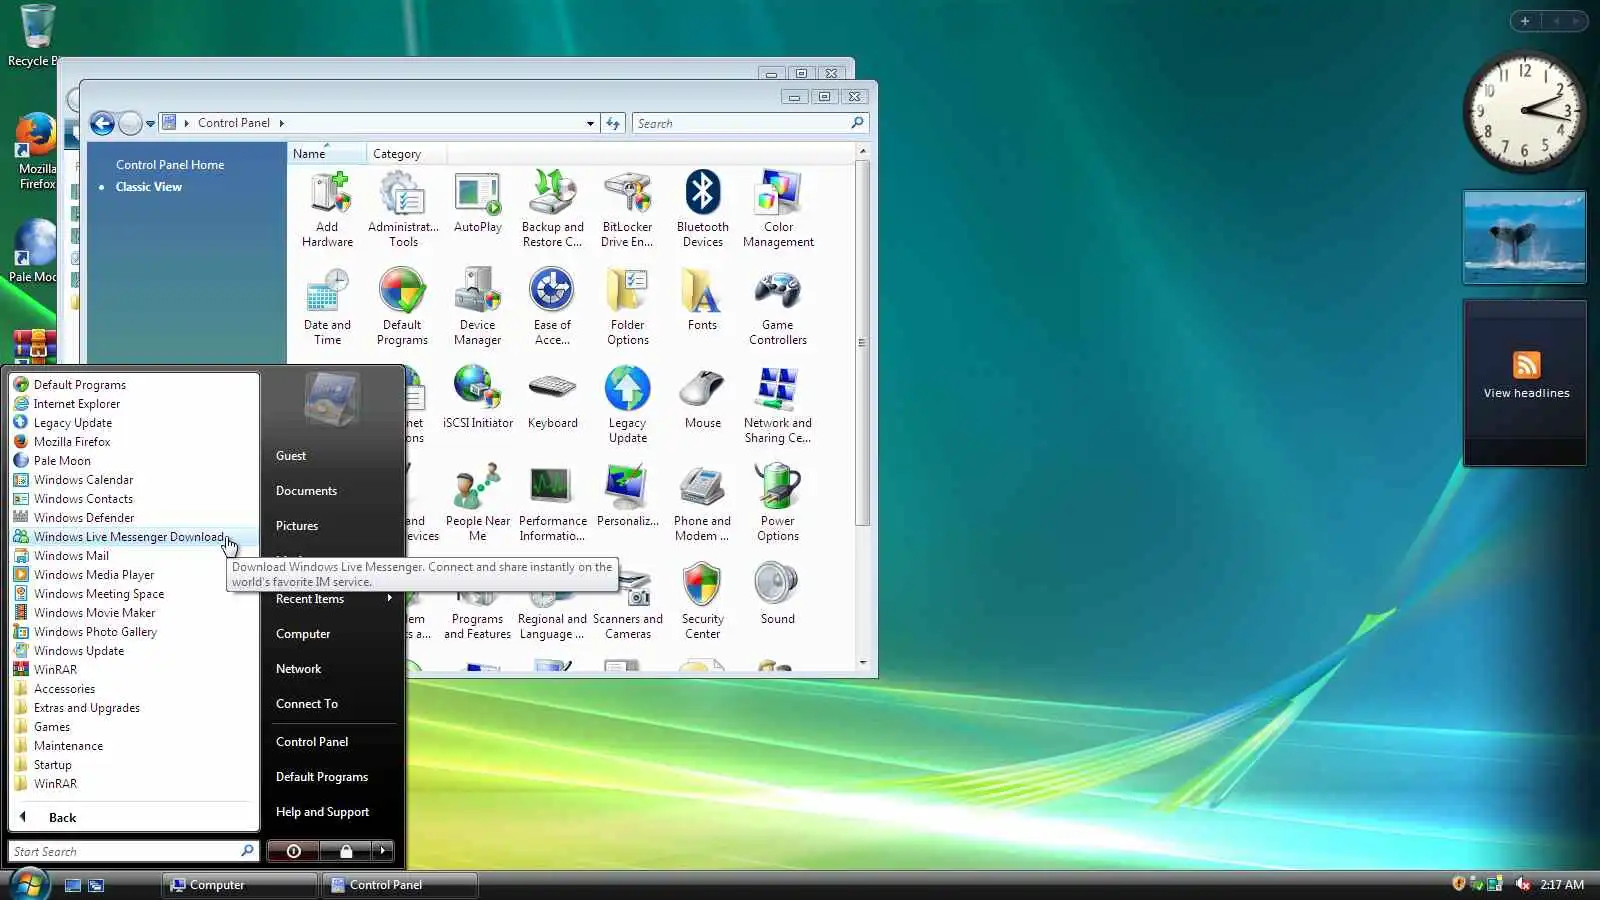Open Performance Information and Tools icon

point(553,502)
